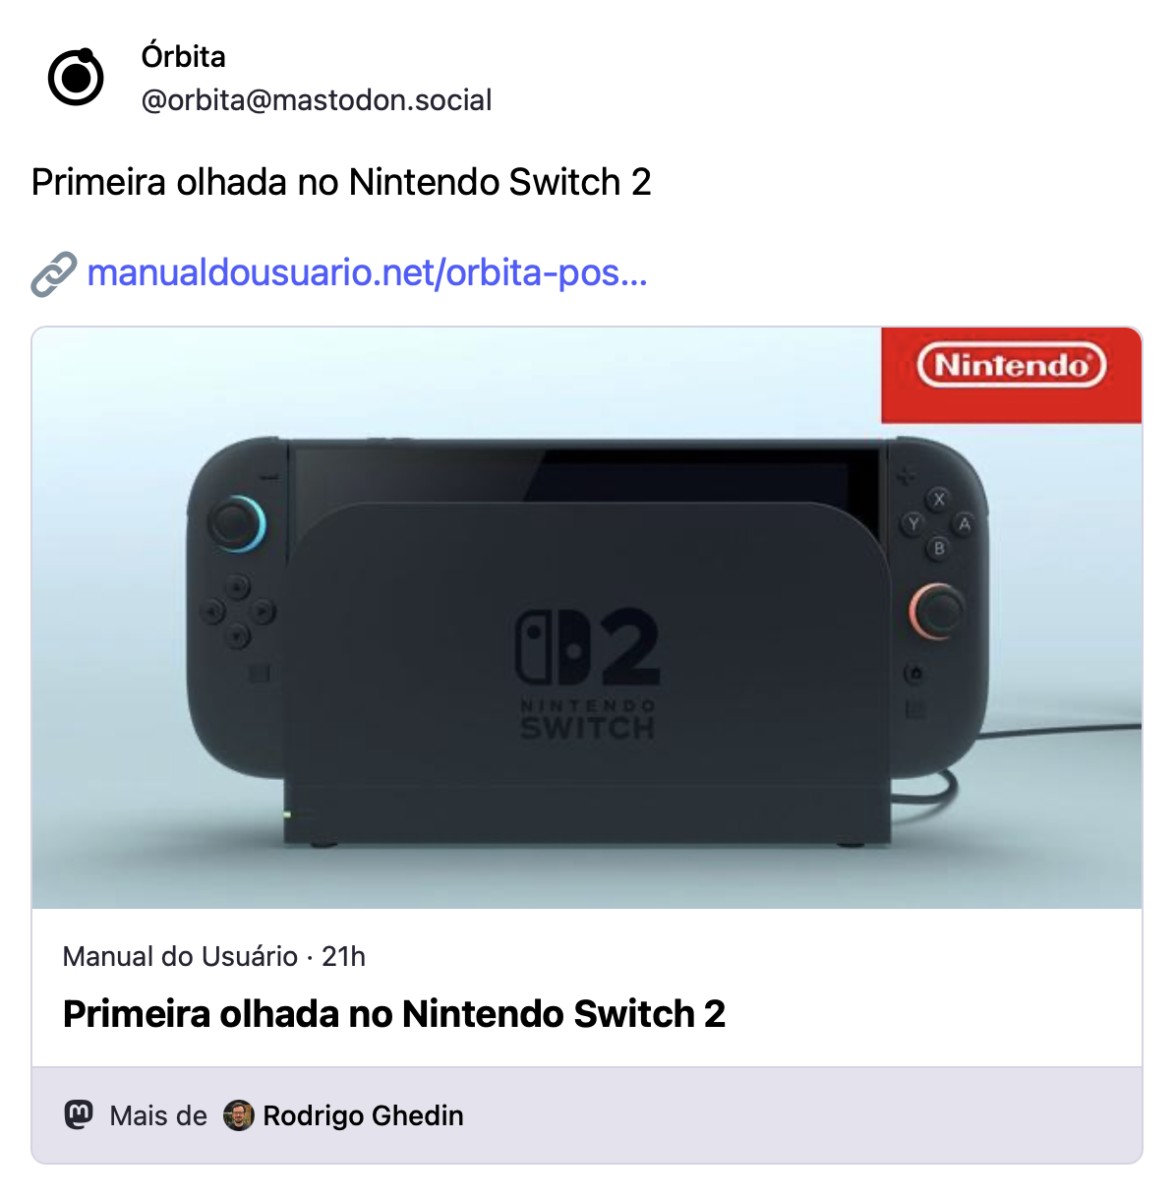
Task: Open Rodrigo Ghedin author link
Action: click(363, 1115)
